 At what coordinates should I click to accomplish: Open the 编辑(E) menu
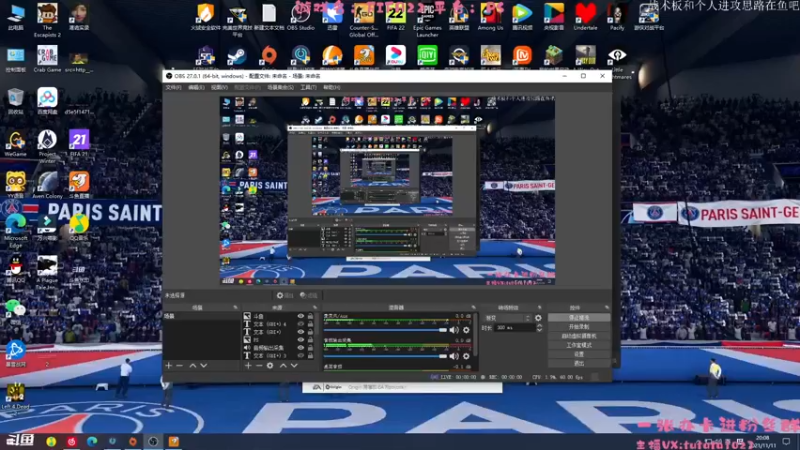pos(196,88)
